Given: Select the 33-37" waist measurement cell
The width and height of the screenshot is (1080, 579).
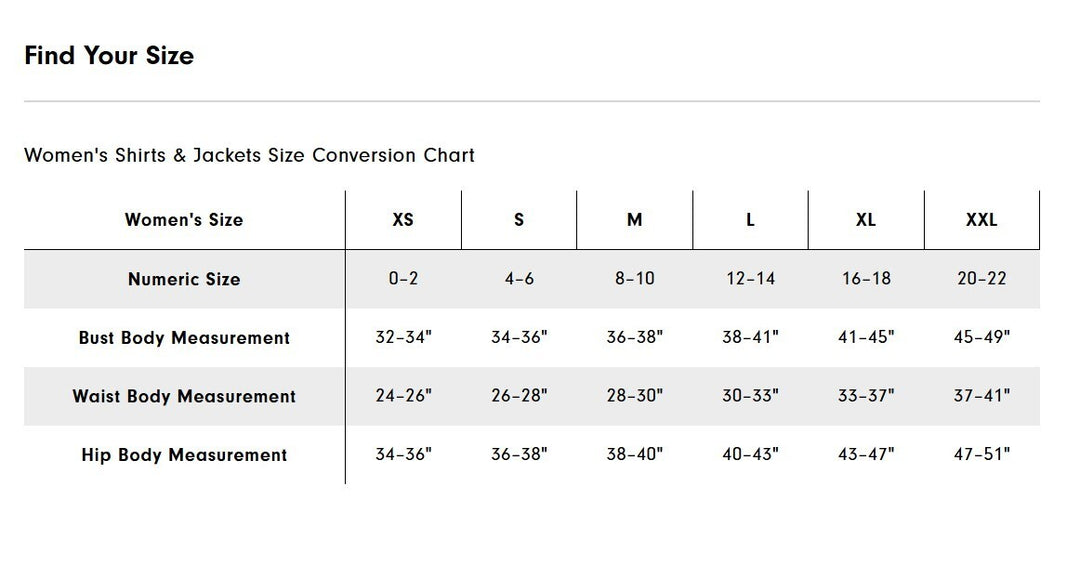Looking at the screenshot, I should tap(866, 395).
